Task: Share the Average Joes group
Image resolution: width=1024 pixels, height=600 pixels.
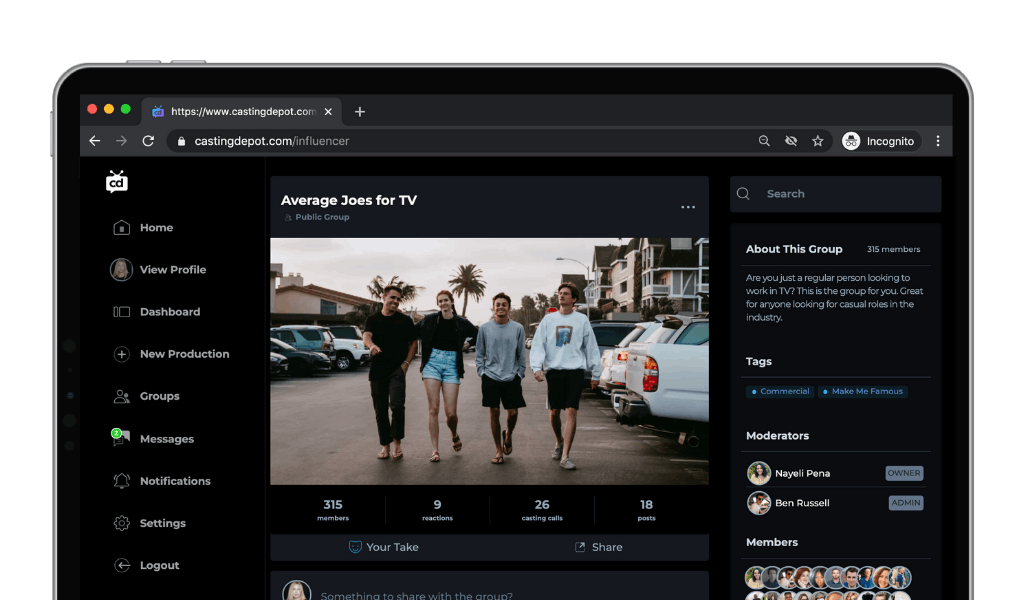Action: (598, 547)
